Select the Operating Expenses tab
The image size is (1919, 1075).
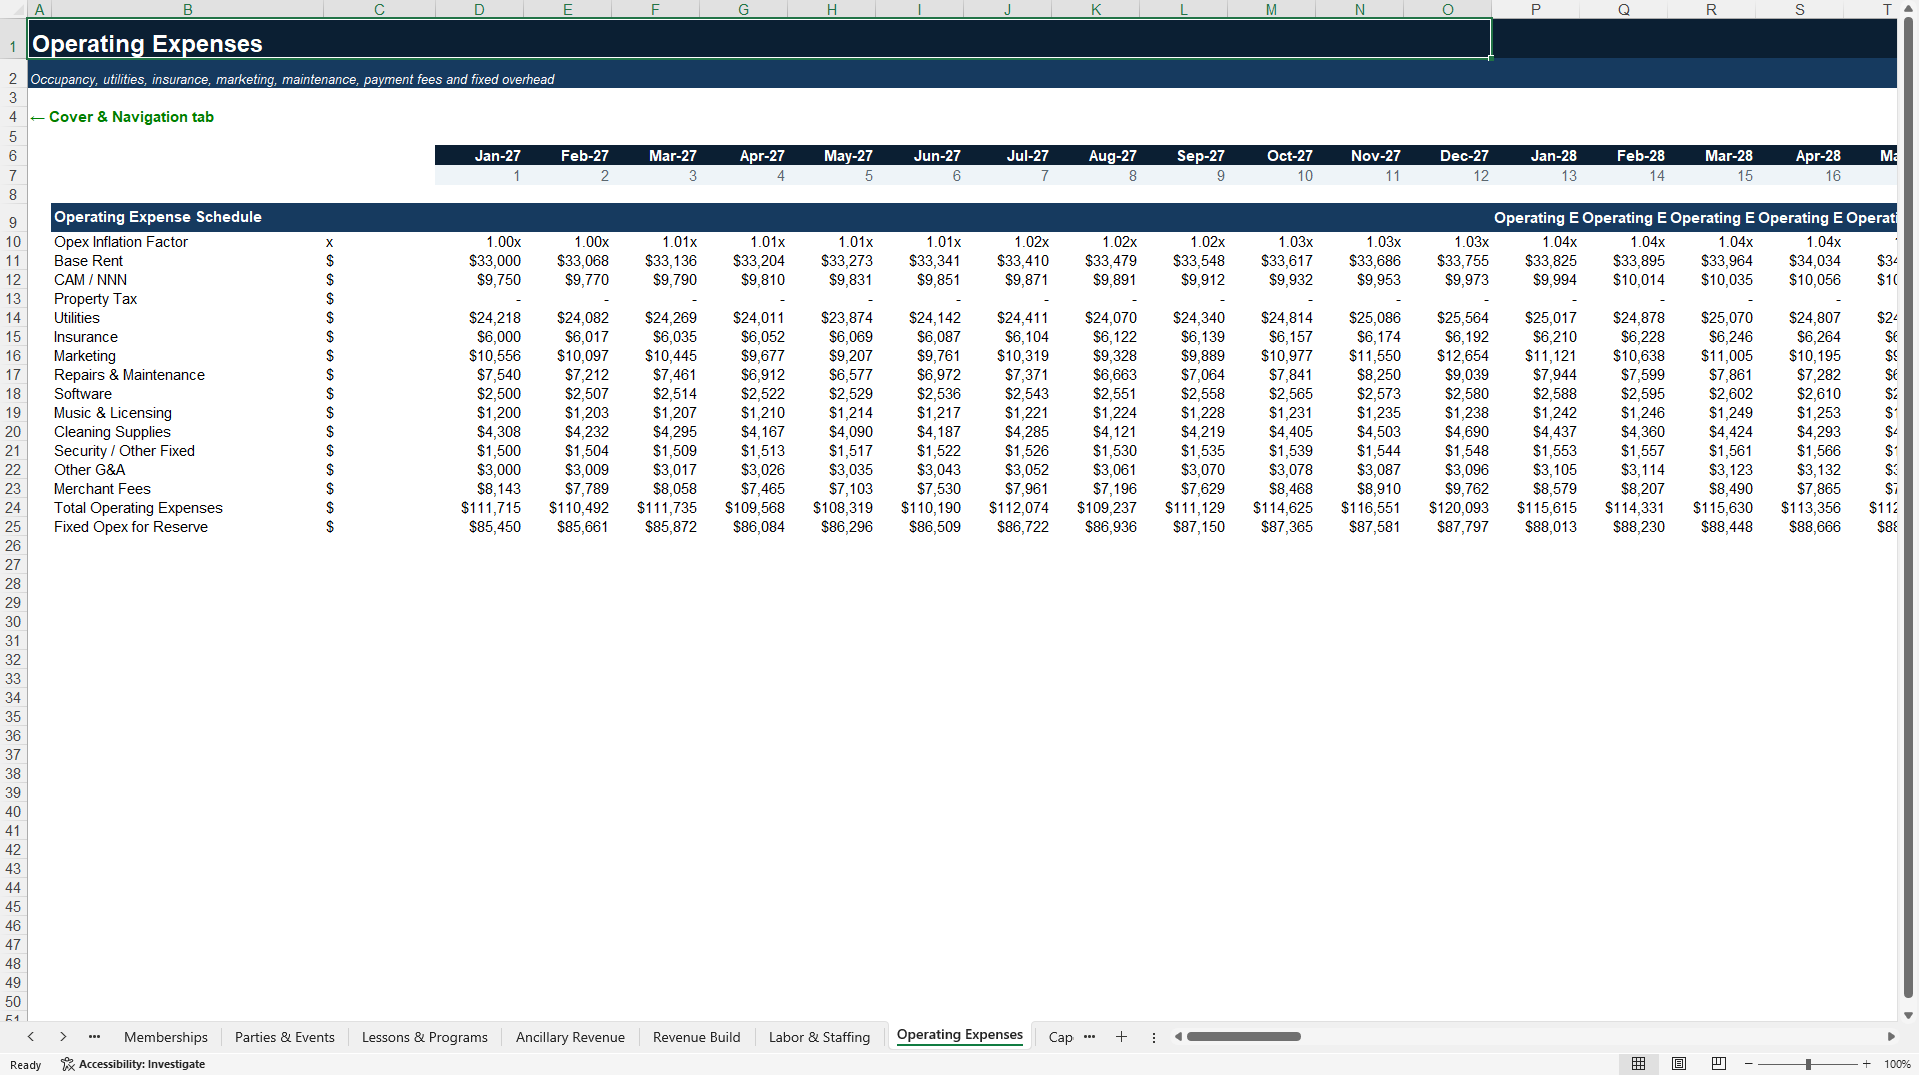[x=960, y=1035]
